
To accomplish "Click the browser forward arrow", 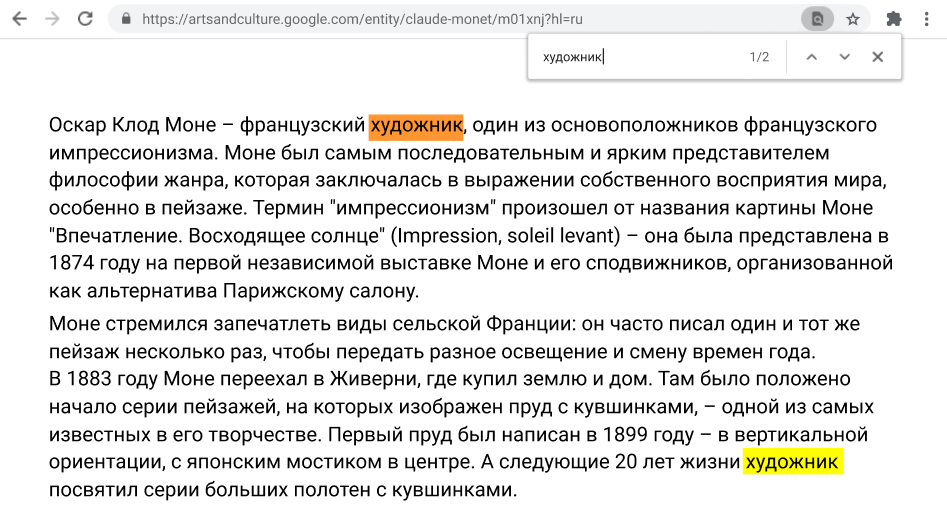I will click(x=52, y=19).
